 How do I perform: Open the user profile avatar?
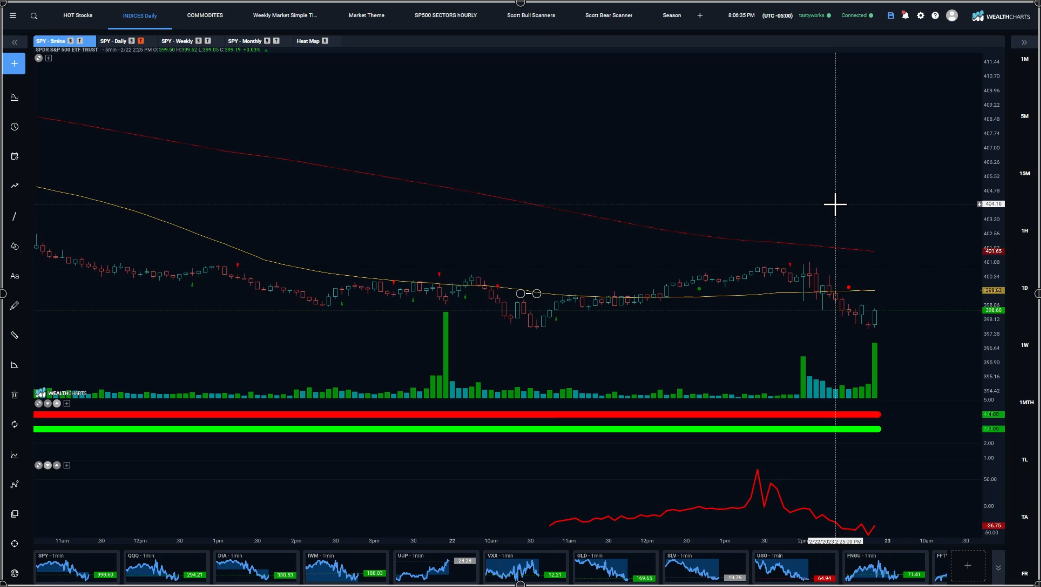coord(951,15)
